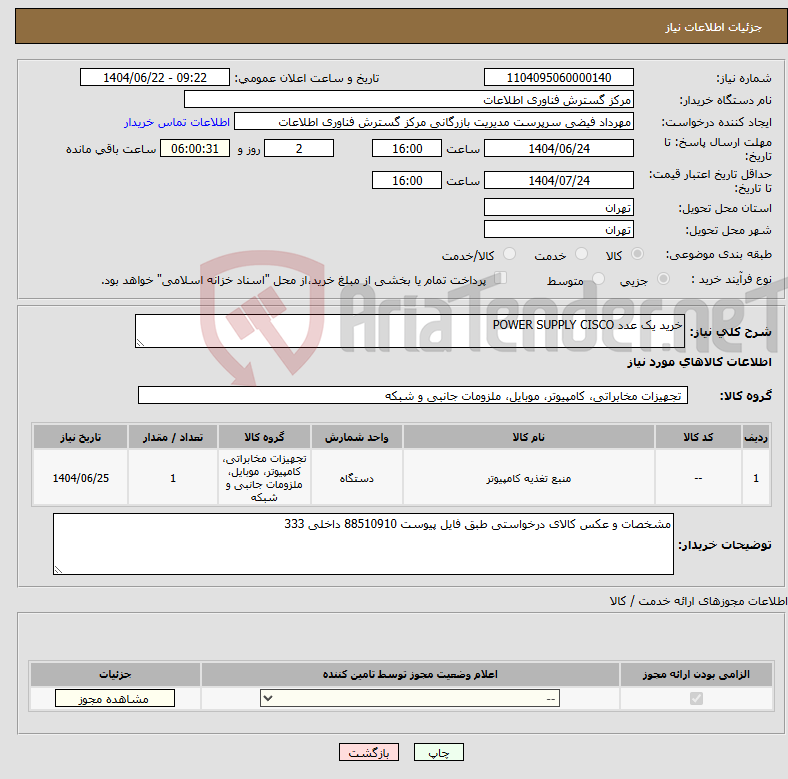Click the واحد شمارش column header
The width and height of the screenshot is (788, 779).
point(356,437)
